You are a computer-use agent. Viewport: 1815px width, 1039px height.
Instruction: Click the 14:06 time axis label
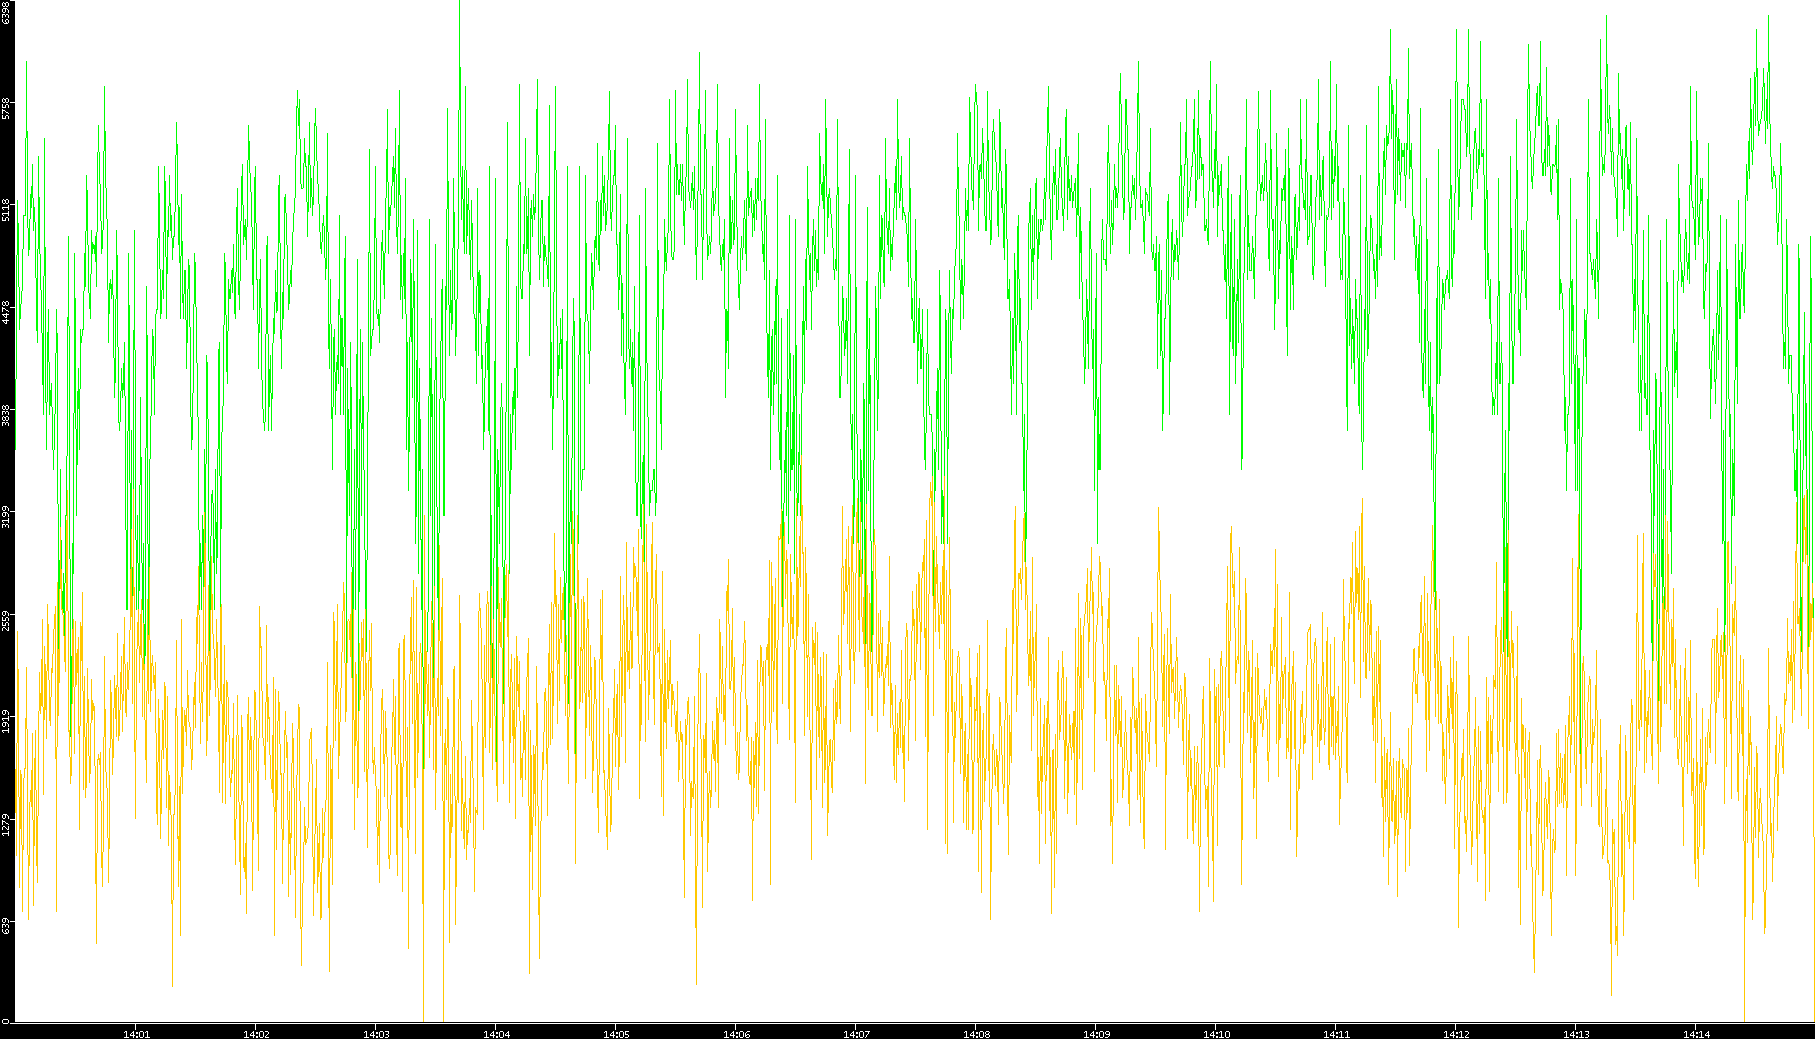[x=736, y=1033]
